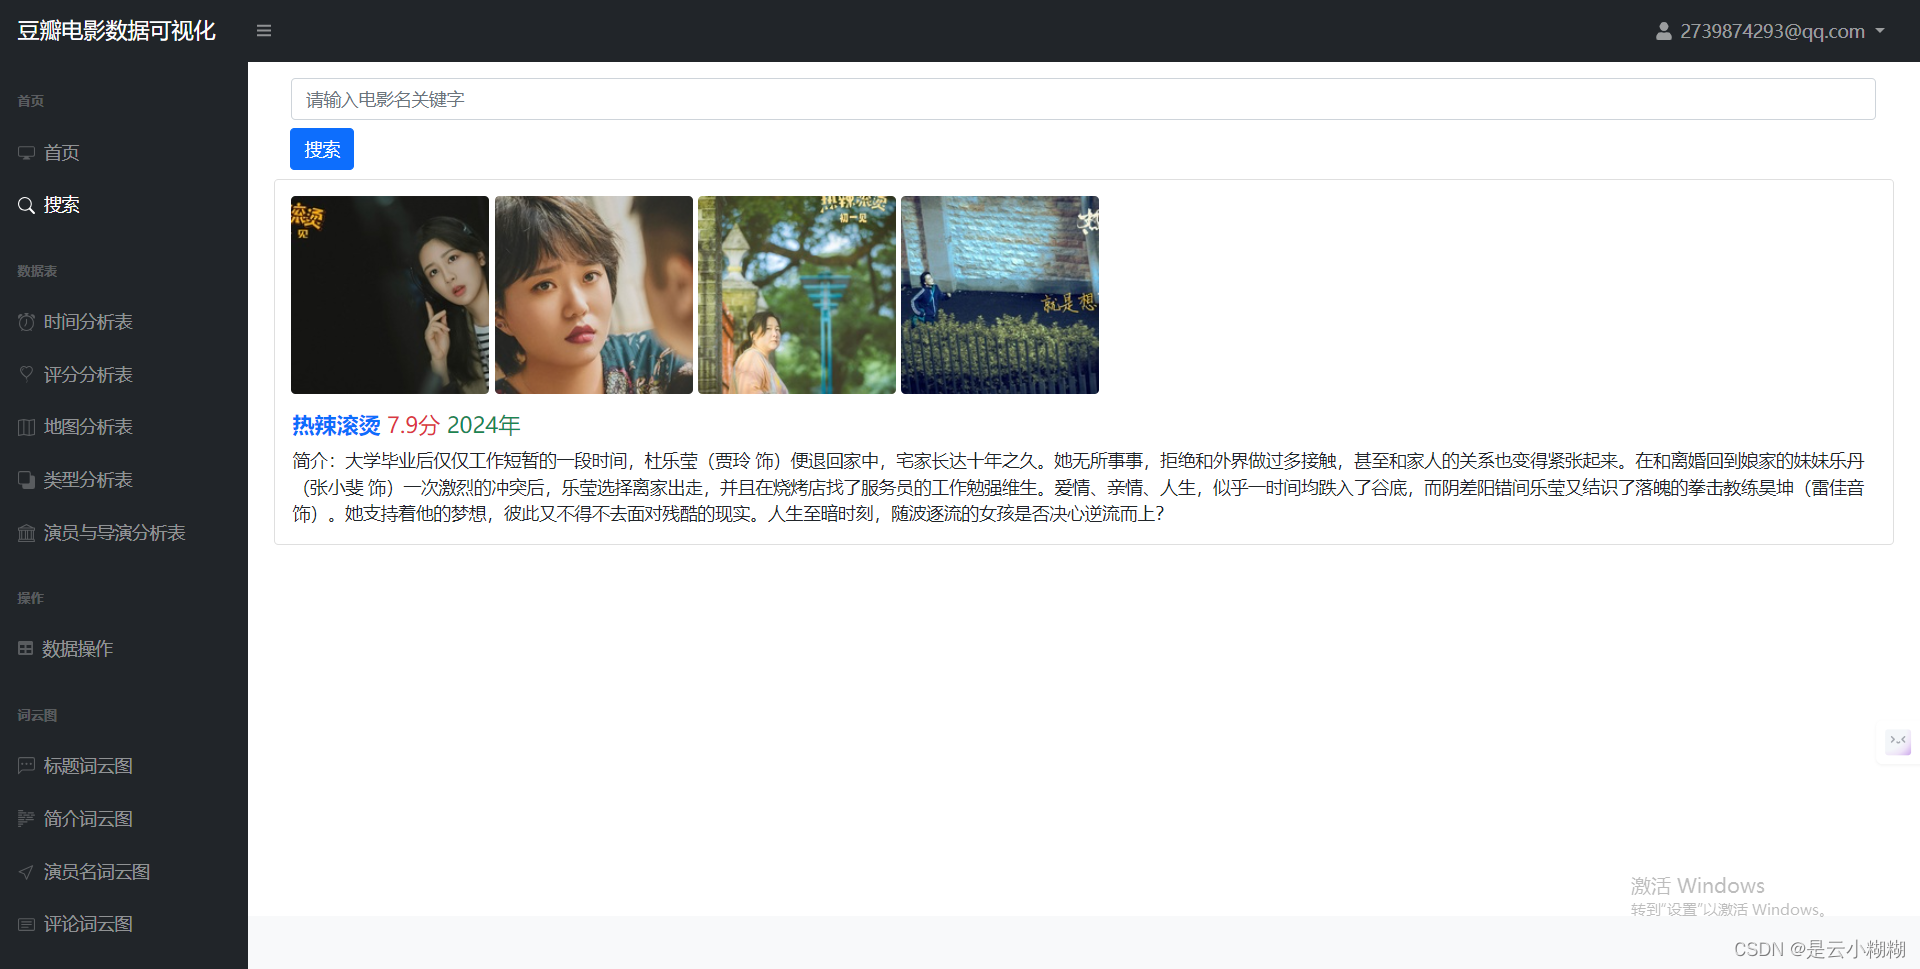Click the magnifier icon beside 搜索
This screenshot has width=1920, height=969.
[x=26, y=205]
